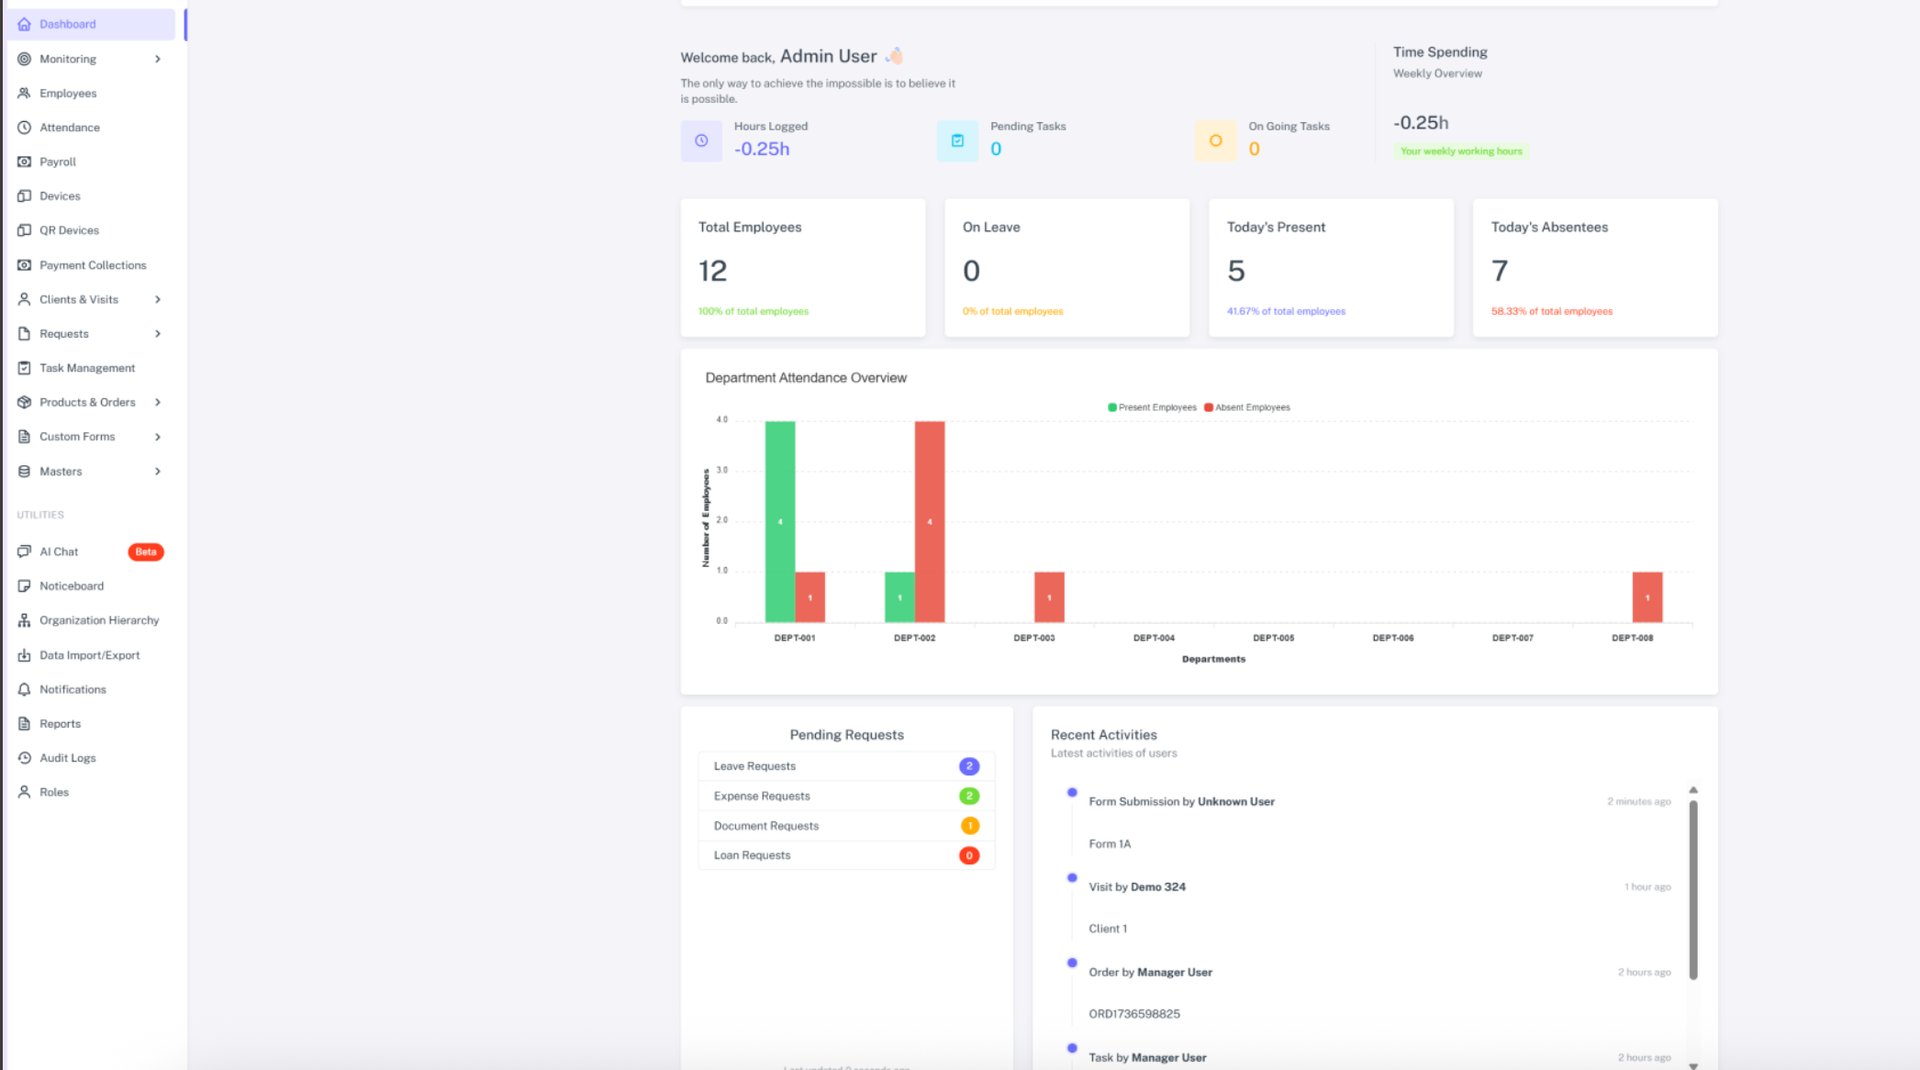Click the Data Import/Export icon
The height and width of the screenshot is (1070, 1920).
[24, 655]
